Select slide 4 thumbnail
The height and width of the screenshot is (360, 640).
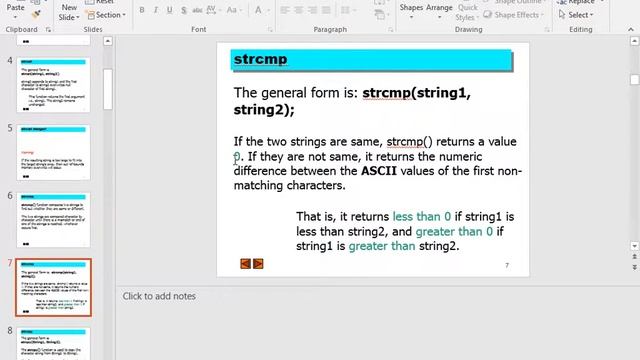pos(53,84)
